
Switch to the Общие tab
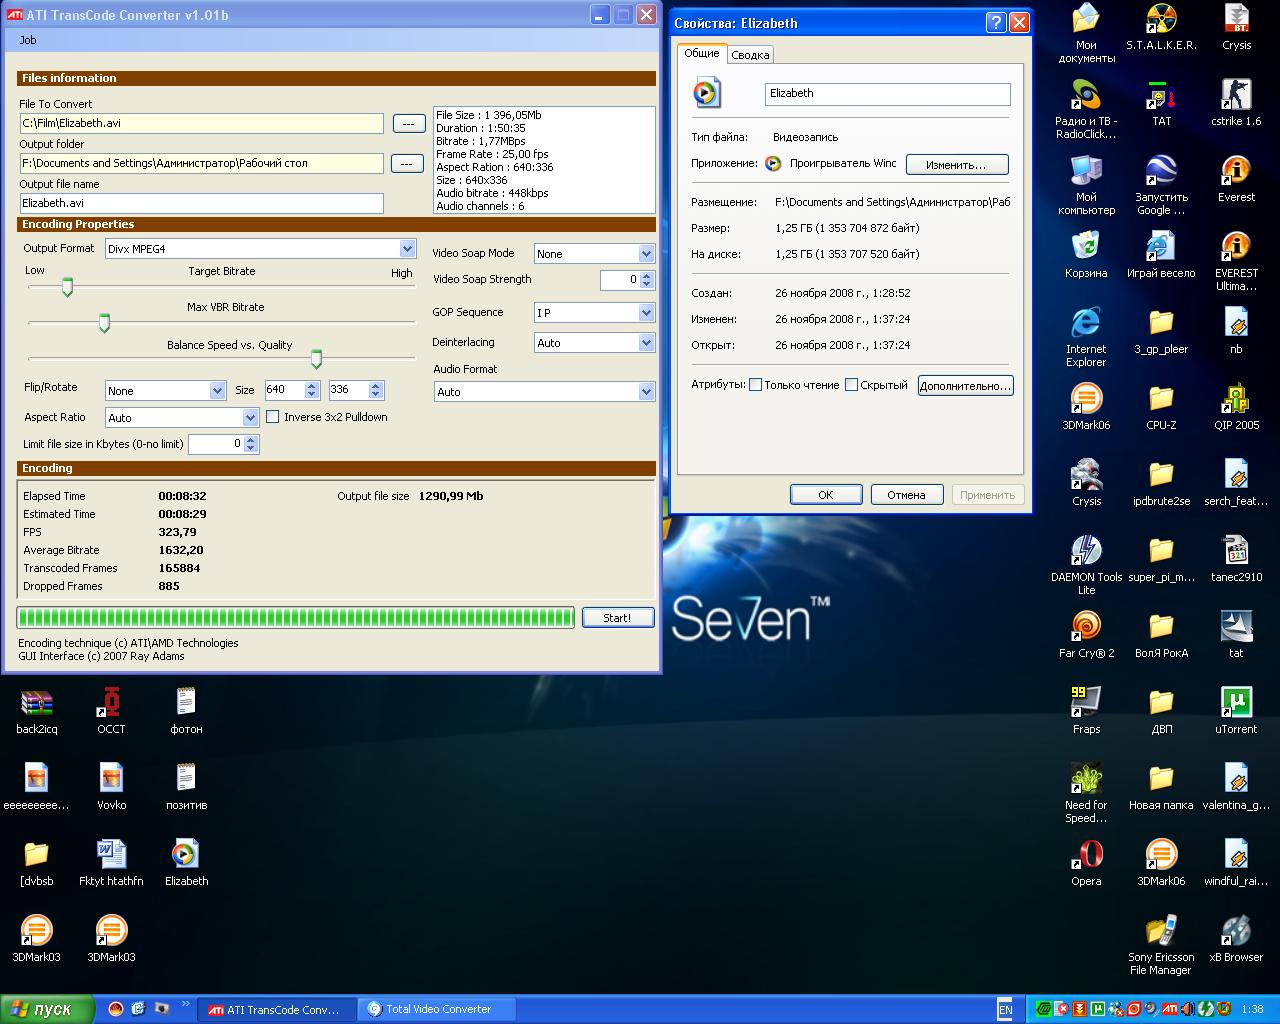701,54
